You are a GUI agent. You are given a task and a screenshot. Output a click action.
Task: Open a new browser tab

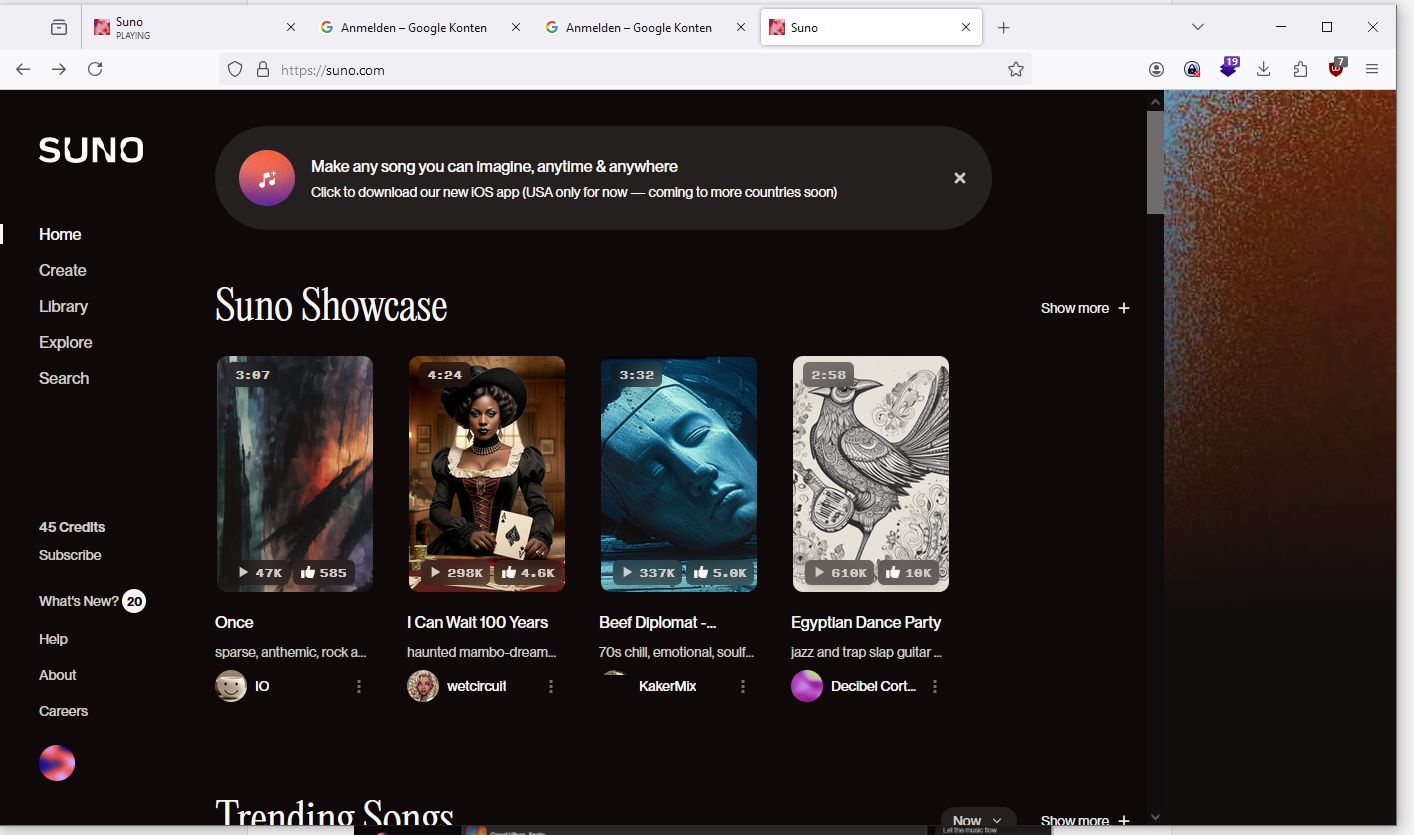click(1004, 28)
